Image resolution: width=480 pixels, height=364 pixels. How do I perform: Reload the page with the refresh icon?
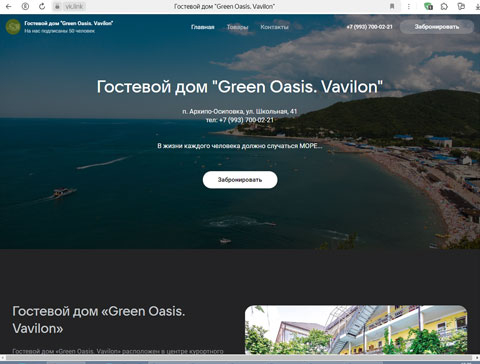[x=42, y=6]
